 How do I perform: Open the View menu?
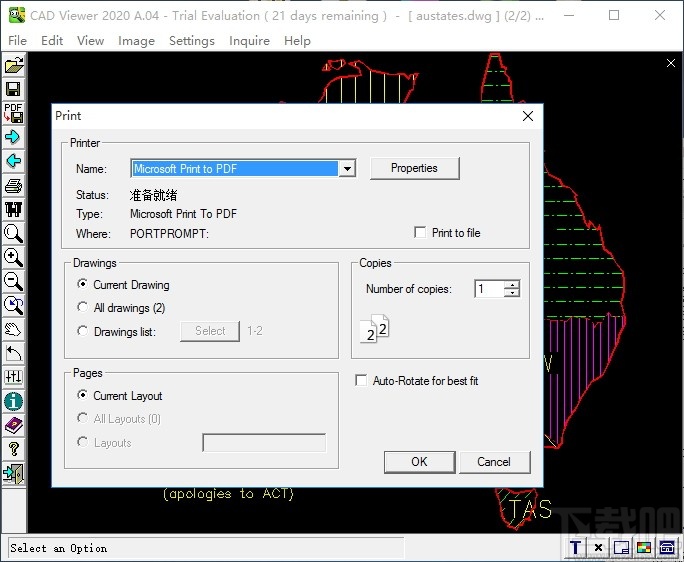coord(90,41)
